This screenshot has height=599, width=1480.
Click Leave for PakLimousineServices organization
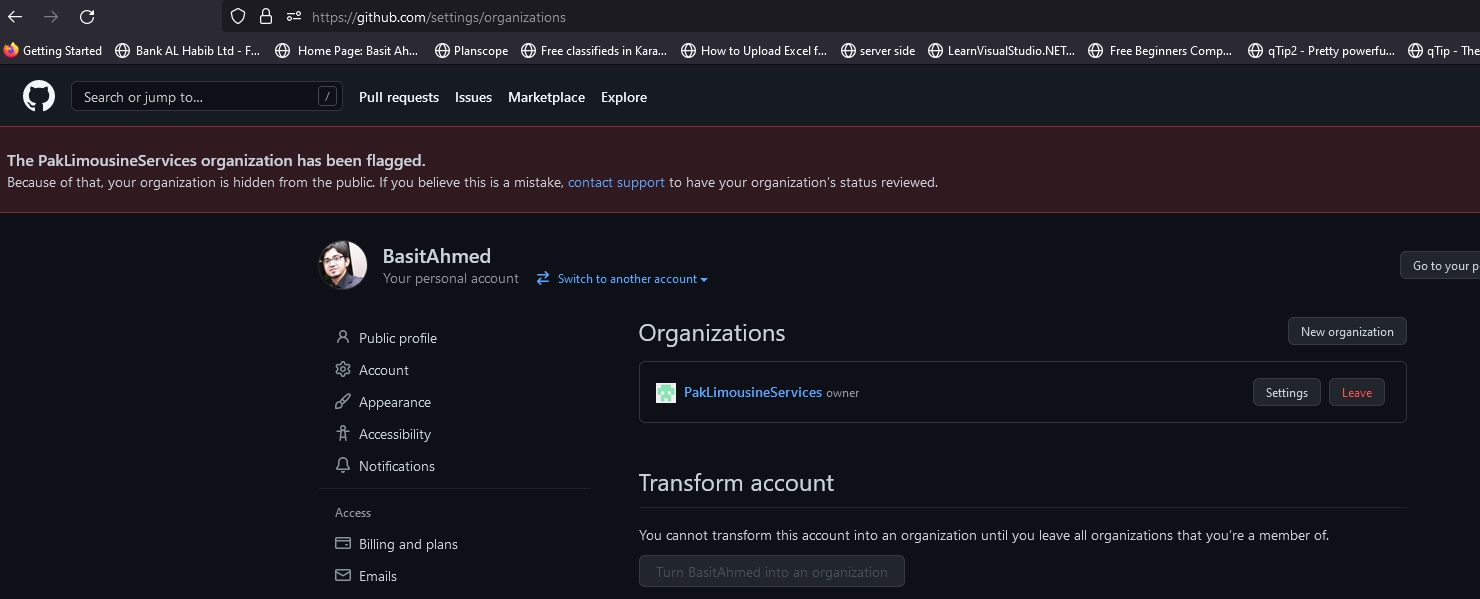coord(1357,392)
